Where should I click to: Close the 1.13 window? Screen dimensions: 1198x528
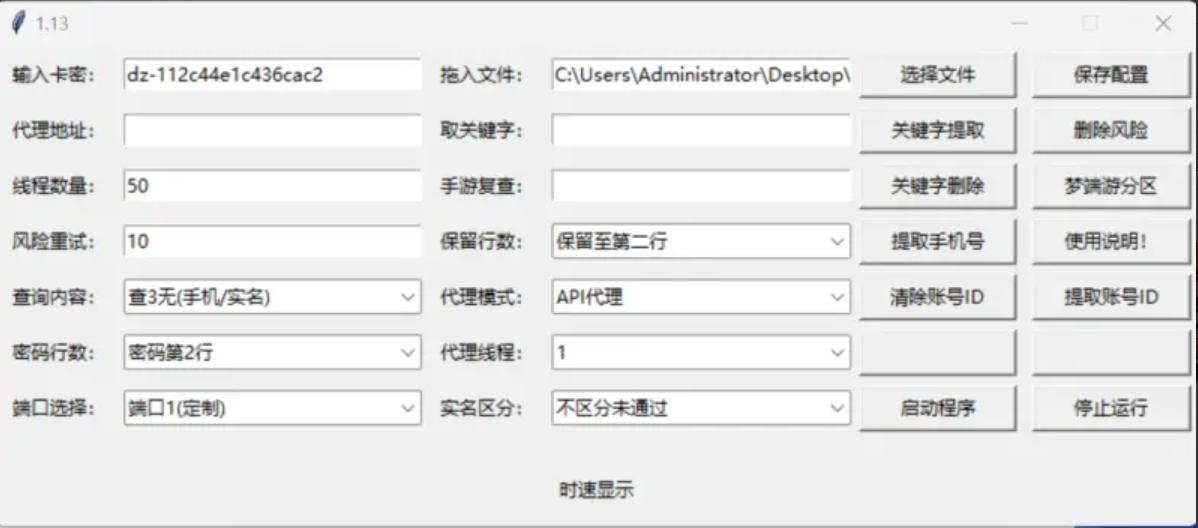click(x=1163, y=24)
